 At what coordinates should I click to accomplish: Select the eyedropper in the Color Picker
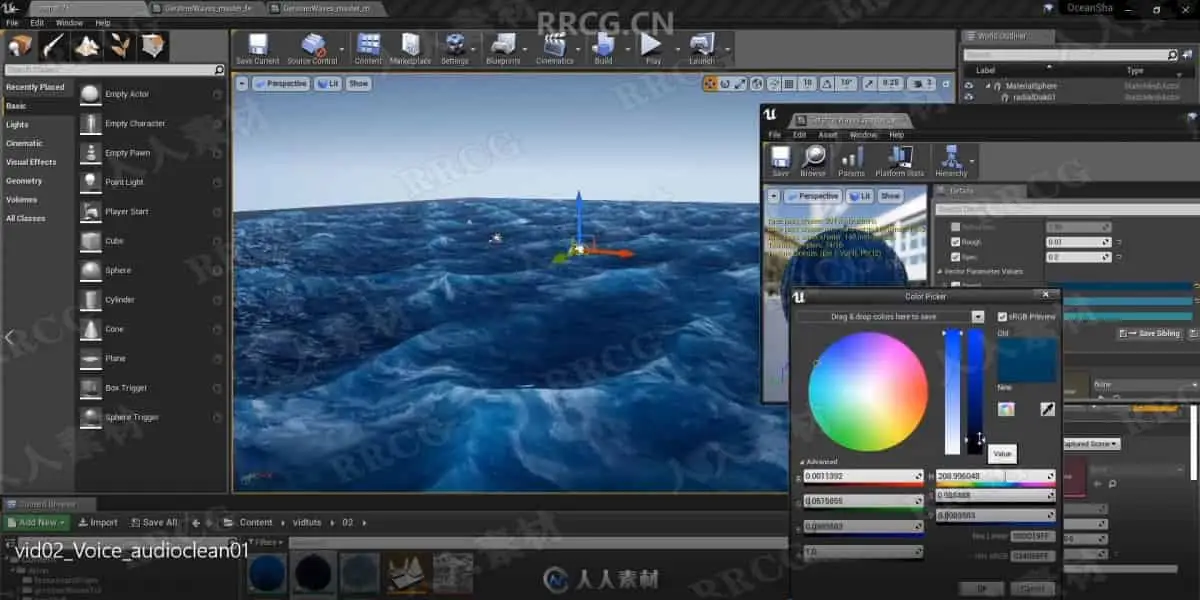[1047, 409]
